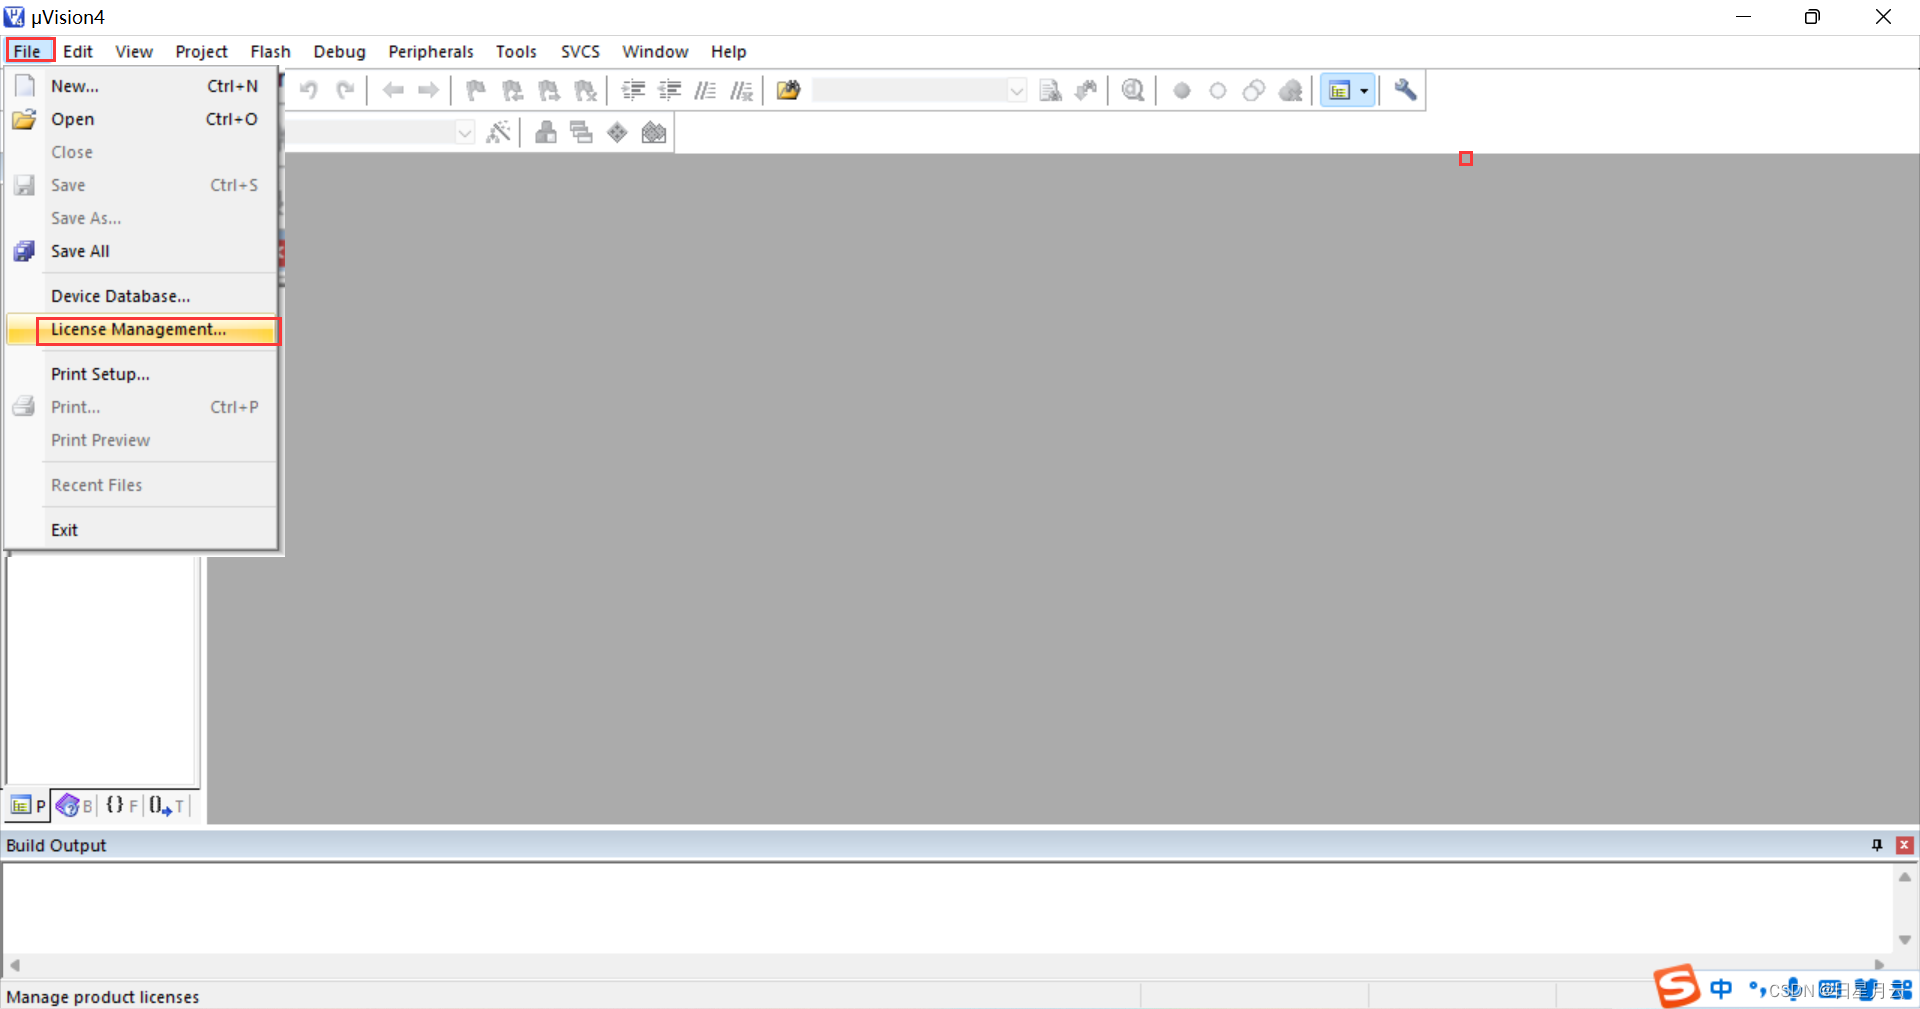The width and height of the screenshot is (1920, 1009).
Task: Open the File menu
Action: [28, 51]
